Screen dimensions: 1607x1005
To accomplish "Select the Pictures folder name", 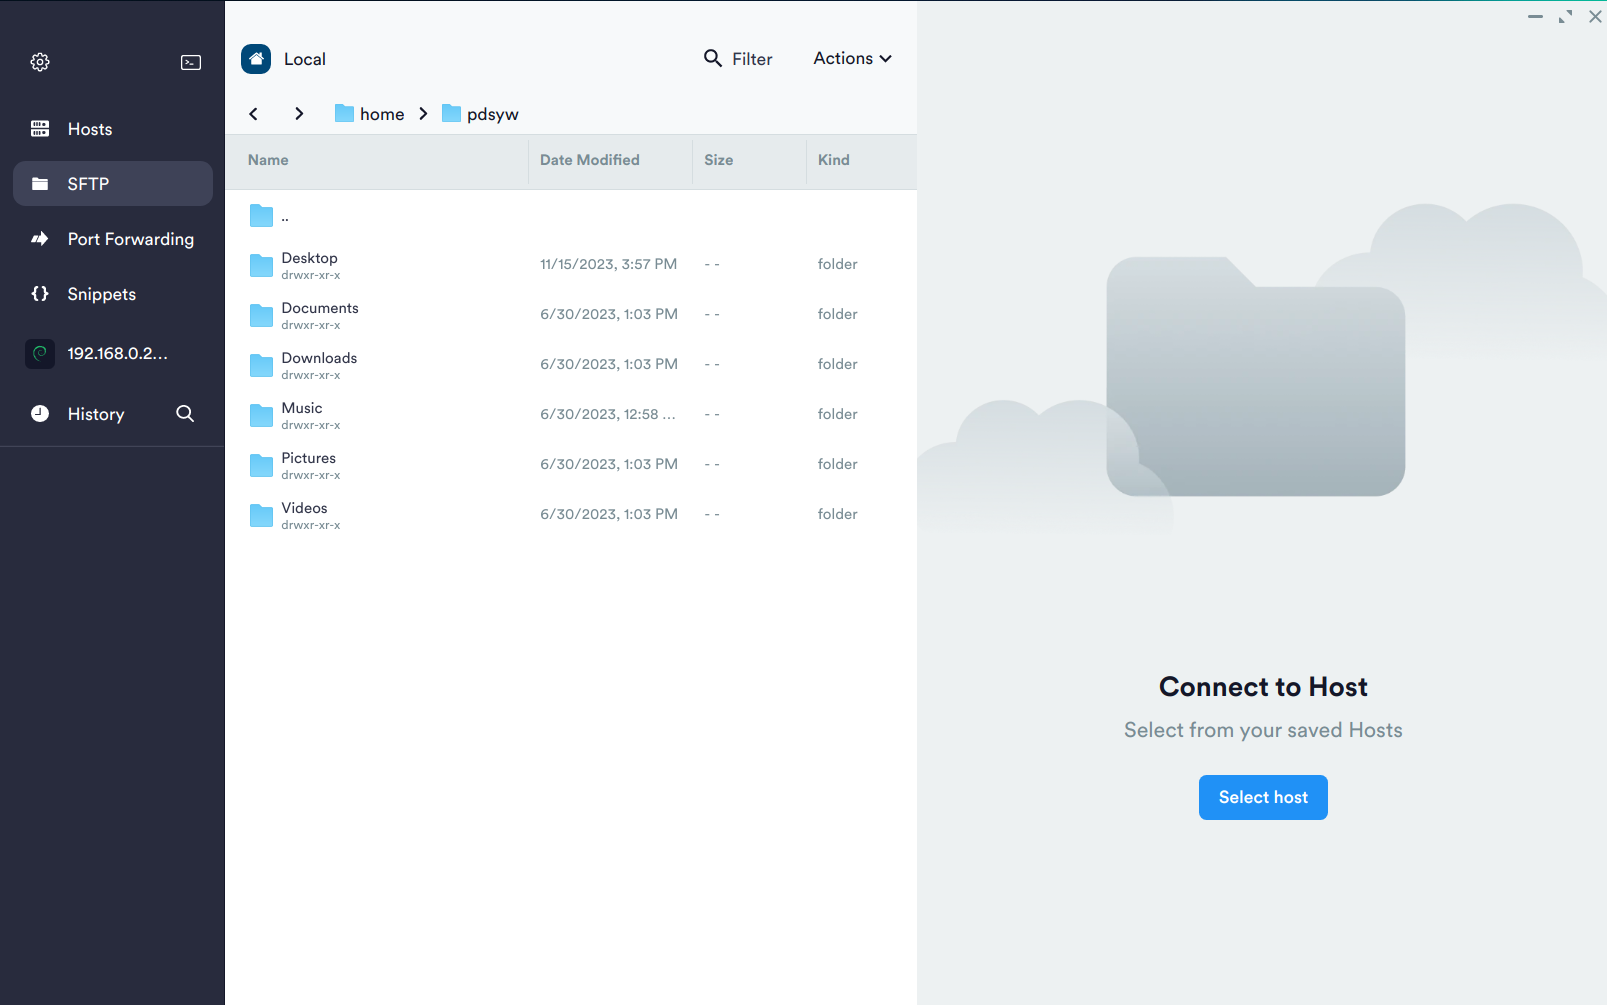I will pos(308,458).
